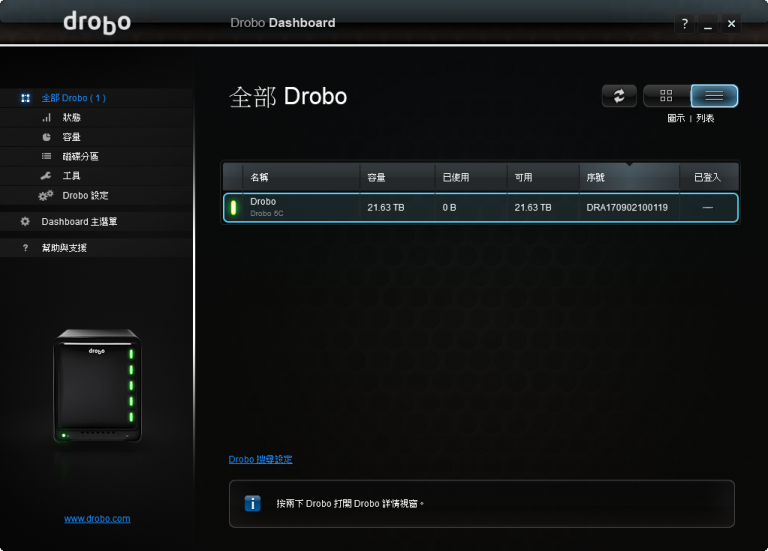Click the refresh arrows button
The height and width of the screenshot is (551, 768).
619,96
